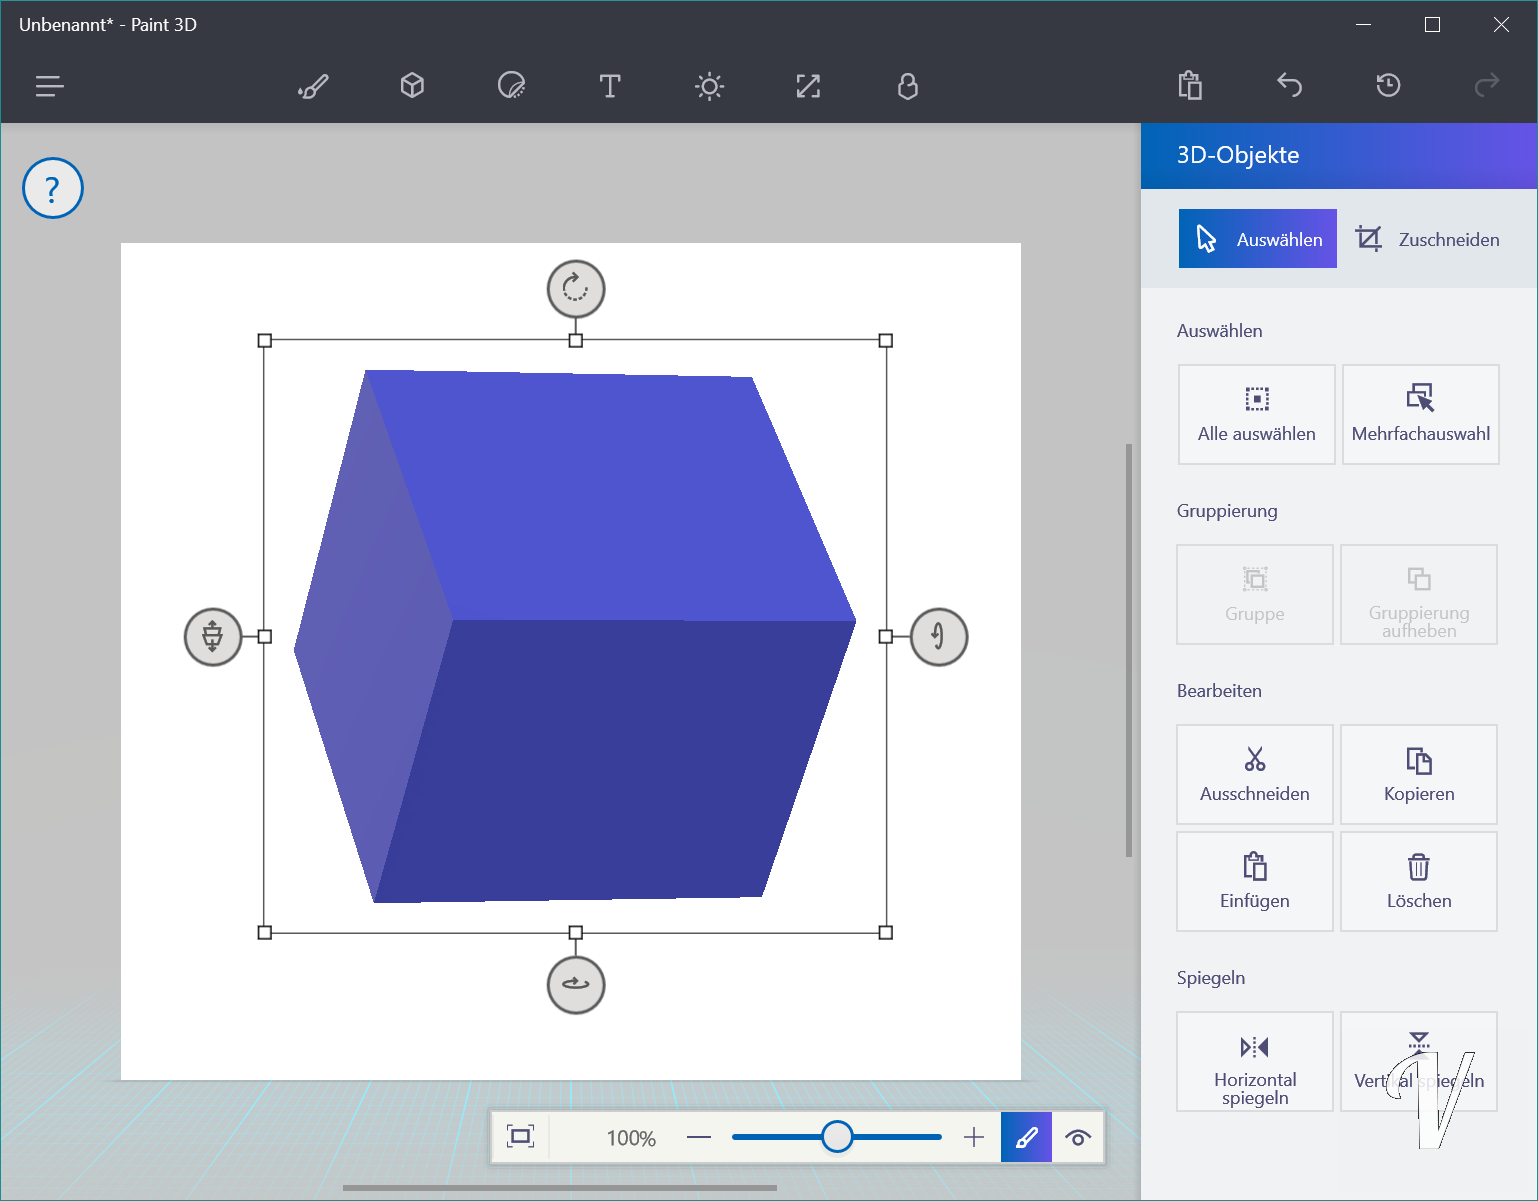
Task: Open the 3D library icon
Action: click(907, 87)
